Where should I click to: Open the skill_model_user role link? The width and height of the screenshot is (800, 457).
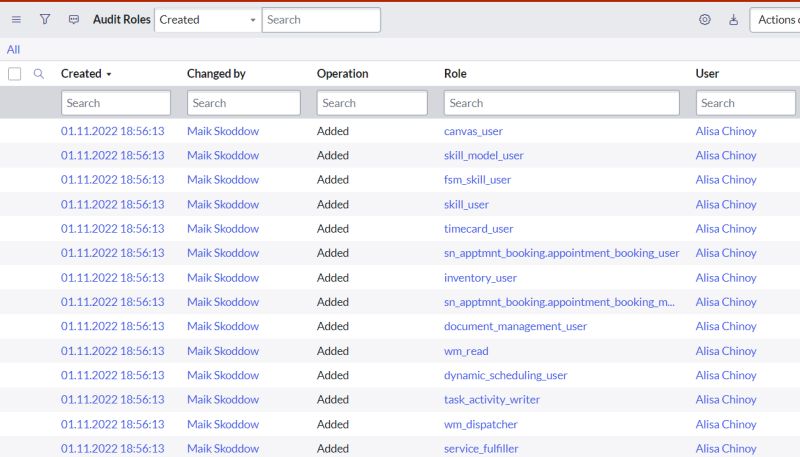click(x=484, y=156)
